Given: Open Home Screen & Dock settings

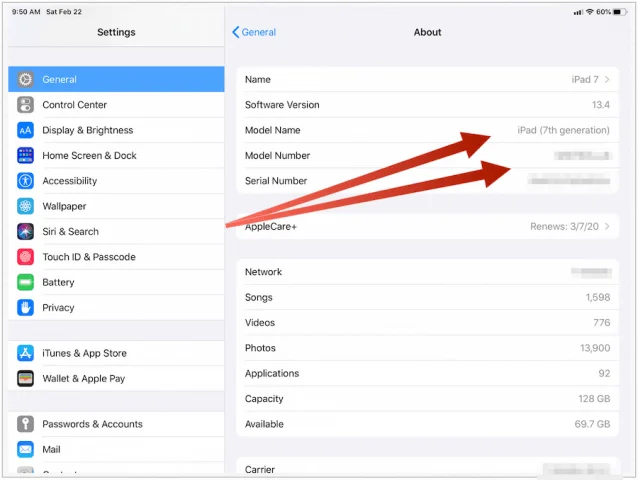Looking at the screenshot, I should pyautogui.click(x=116, y=155).
